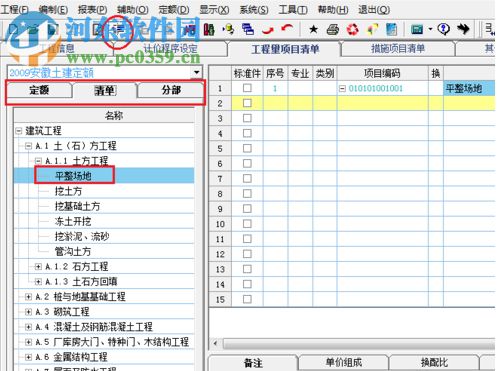Tick the 标准件 checkbox in row 7
This screenshot has height=371, width=500.
[247, 179]
